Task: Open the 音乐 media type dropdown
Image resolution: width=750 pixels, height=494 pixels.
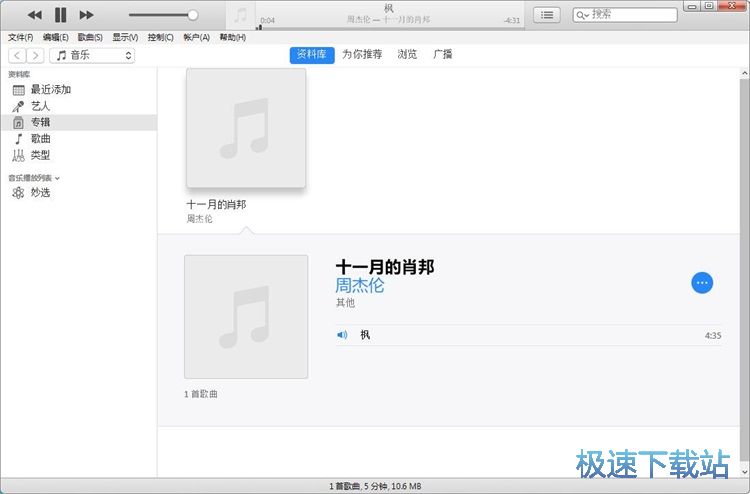Action: click(92, 55)
